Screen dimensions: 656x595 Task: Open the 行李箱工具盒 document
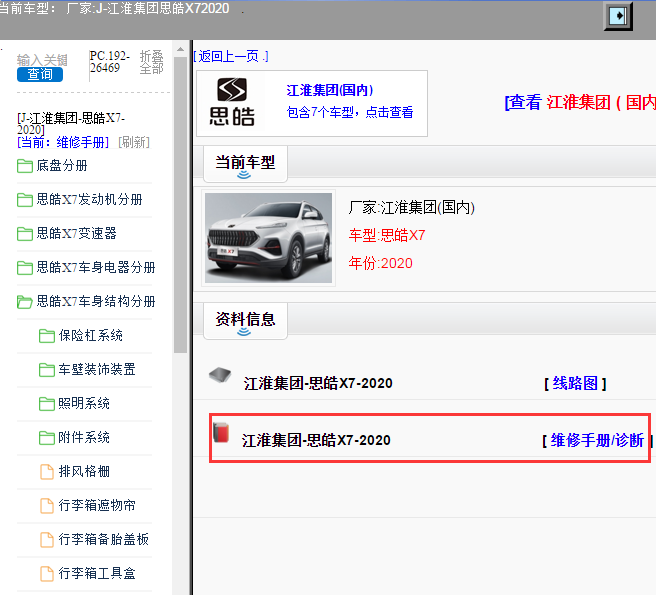pyautogui.click(x=97, y=573)
